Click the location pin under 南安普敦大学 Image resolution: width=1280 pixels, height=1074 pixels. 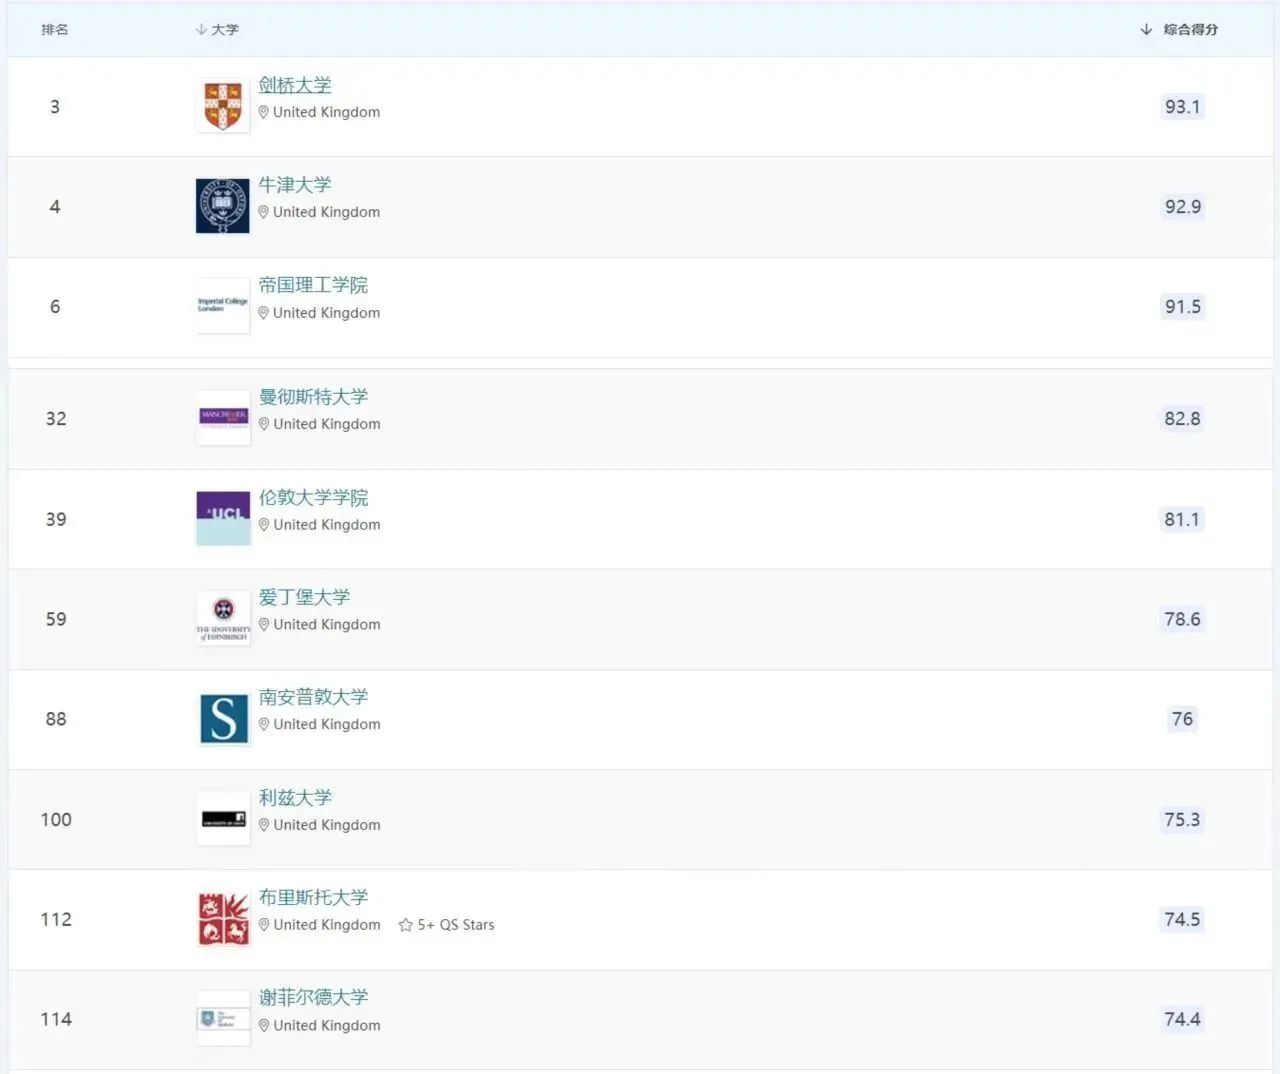coord(264,724)
